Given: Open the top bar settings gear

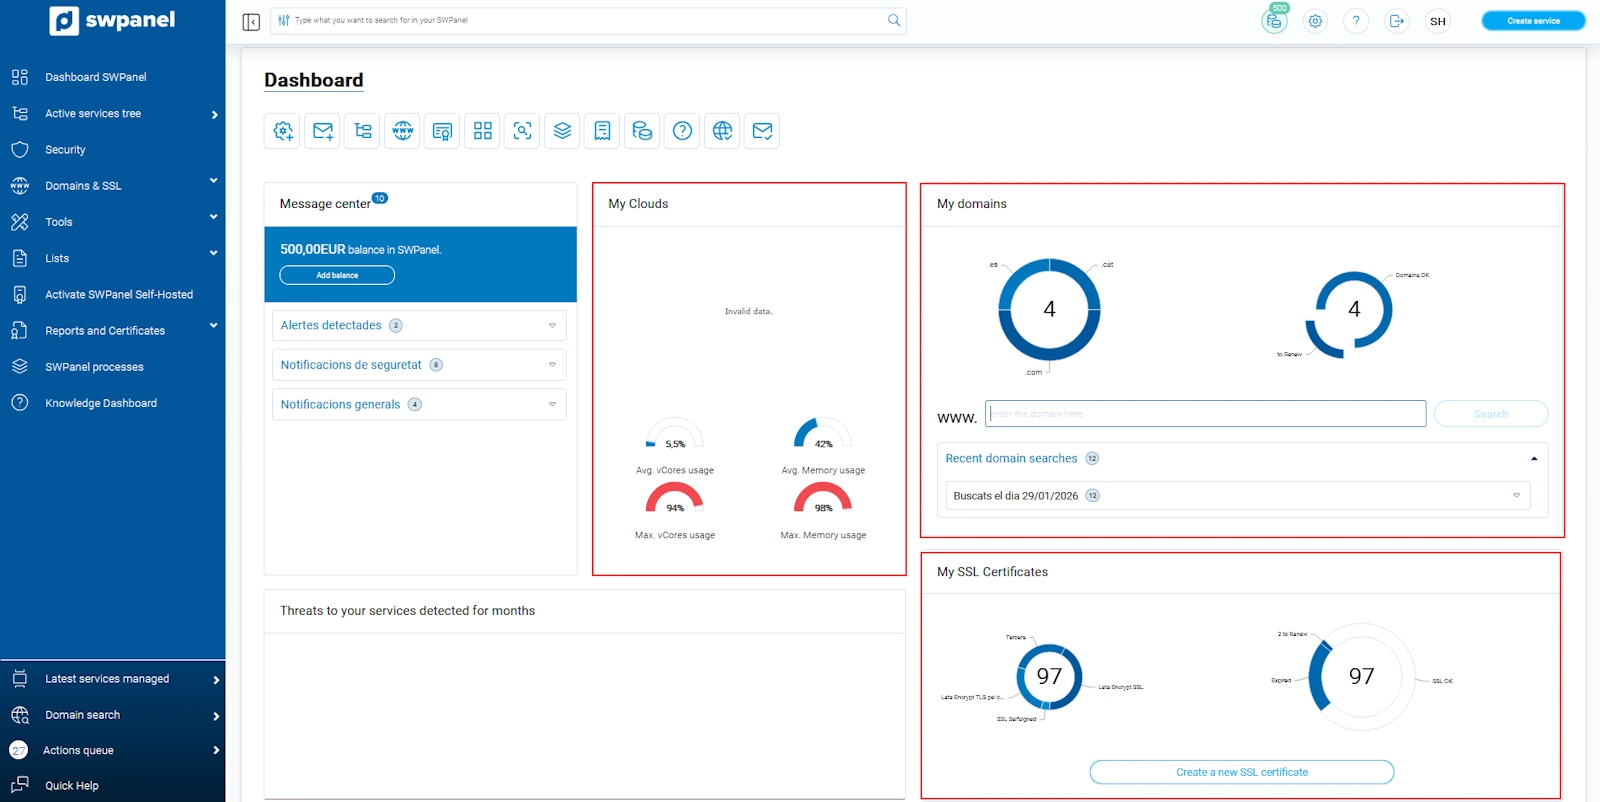Looking at the screenshot, I should [1316, 21].
